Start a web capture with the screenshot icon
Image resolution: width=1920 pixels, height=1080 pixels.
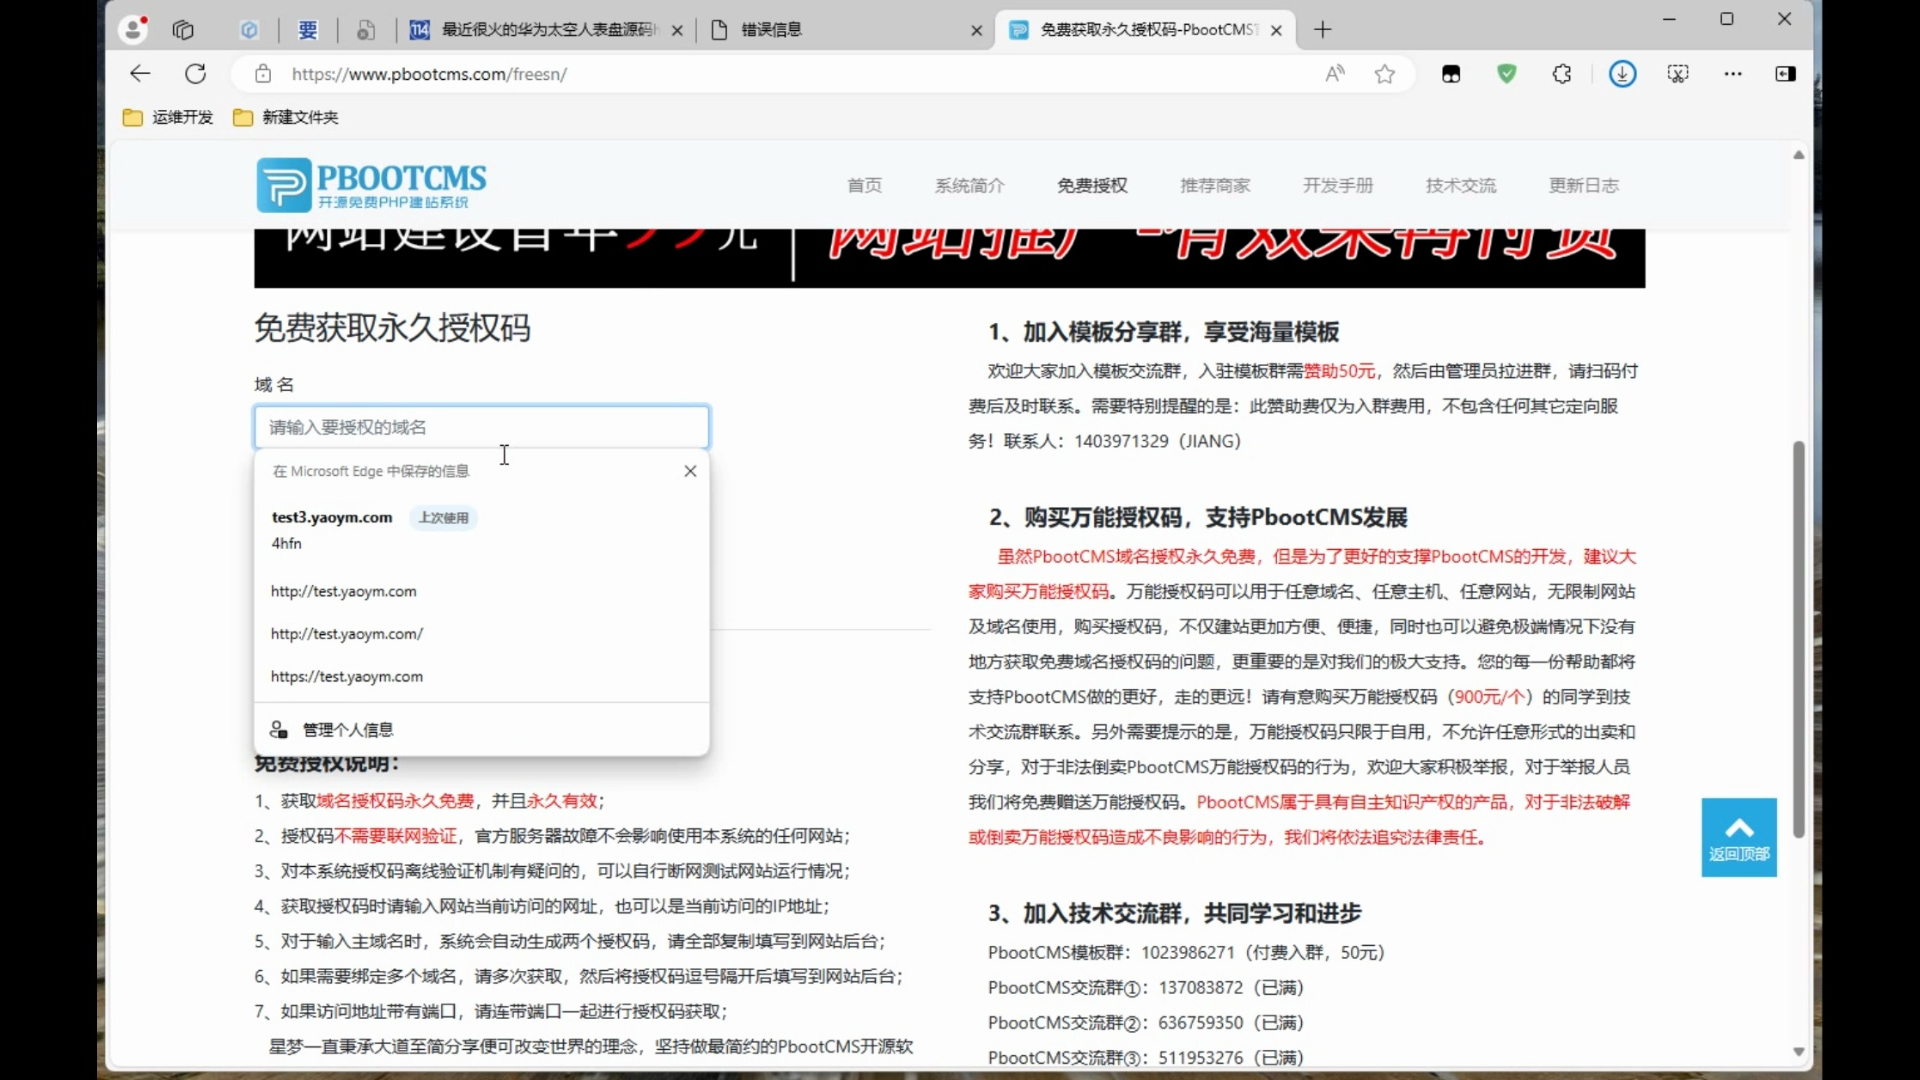click(x=1679, y=73)
